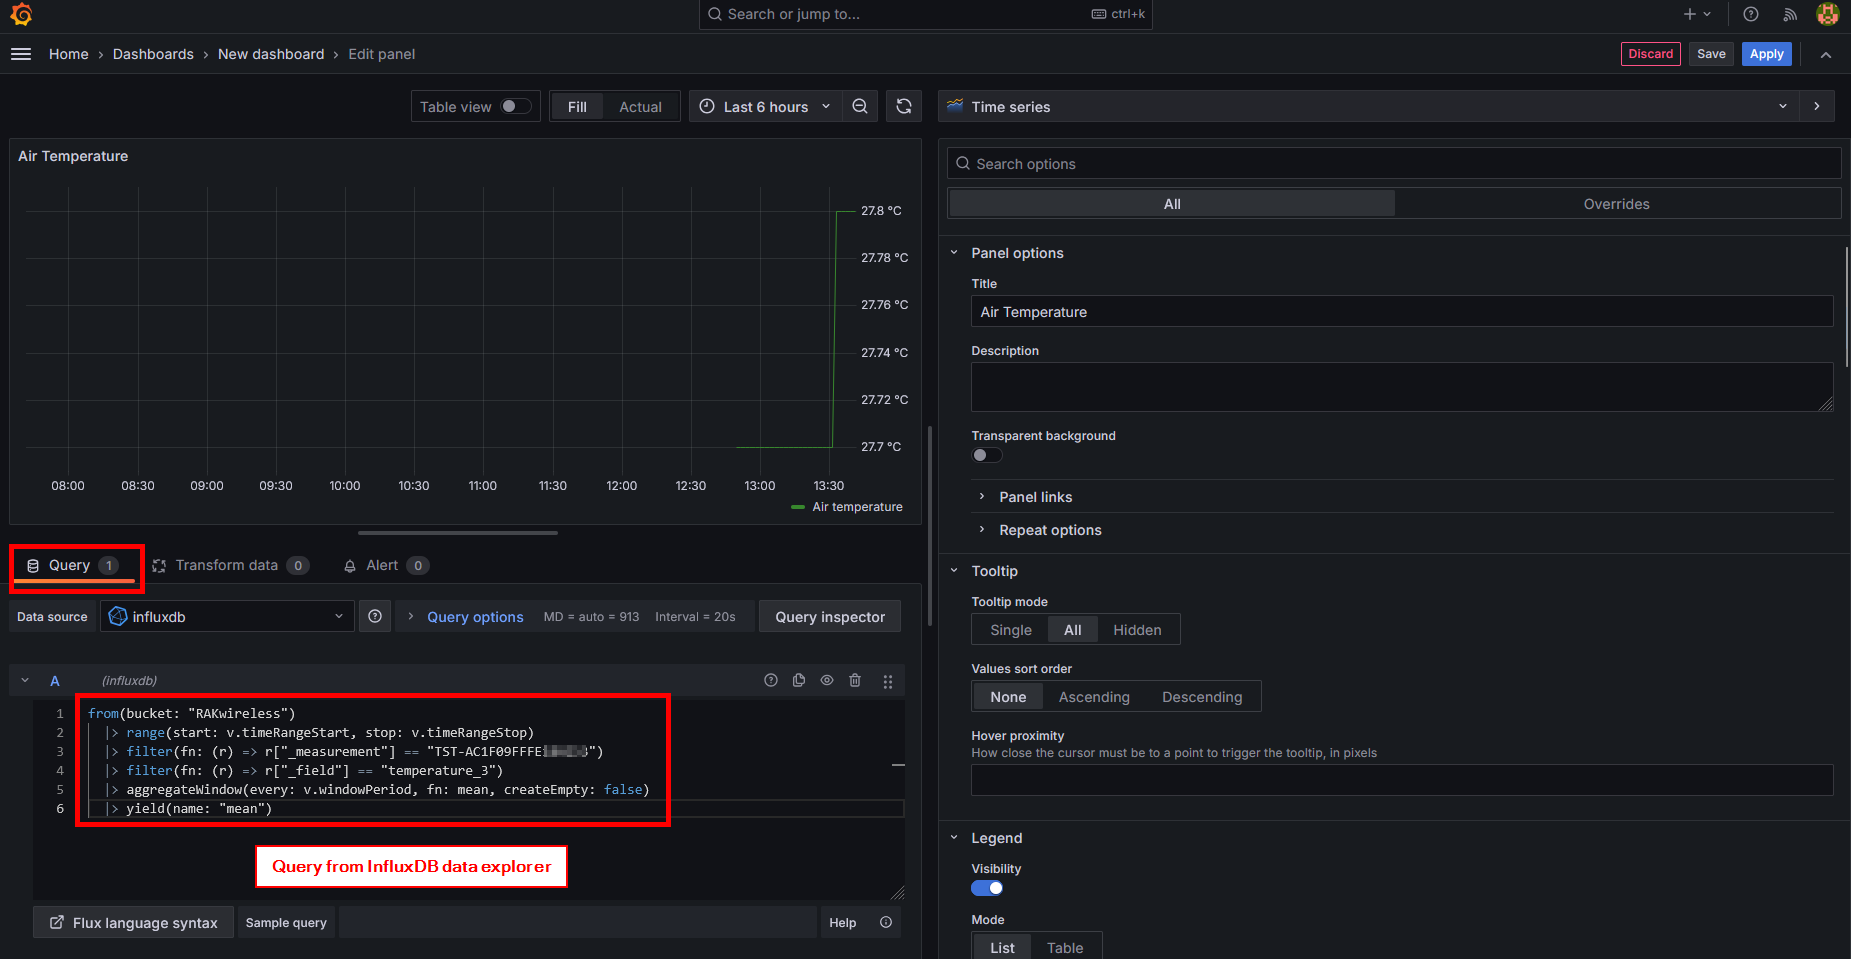1851x959 pixels.
Task: Click the influxdb data source logo
Action: point(118,616)
